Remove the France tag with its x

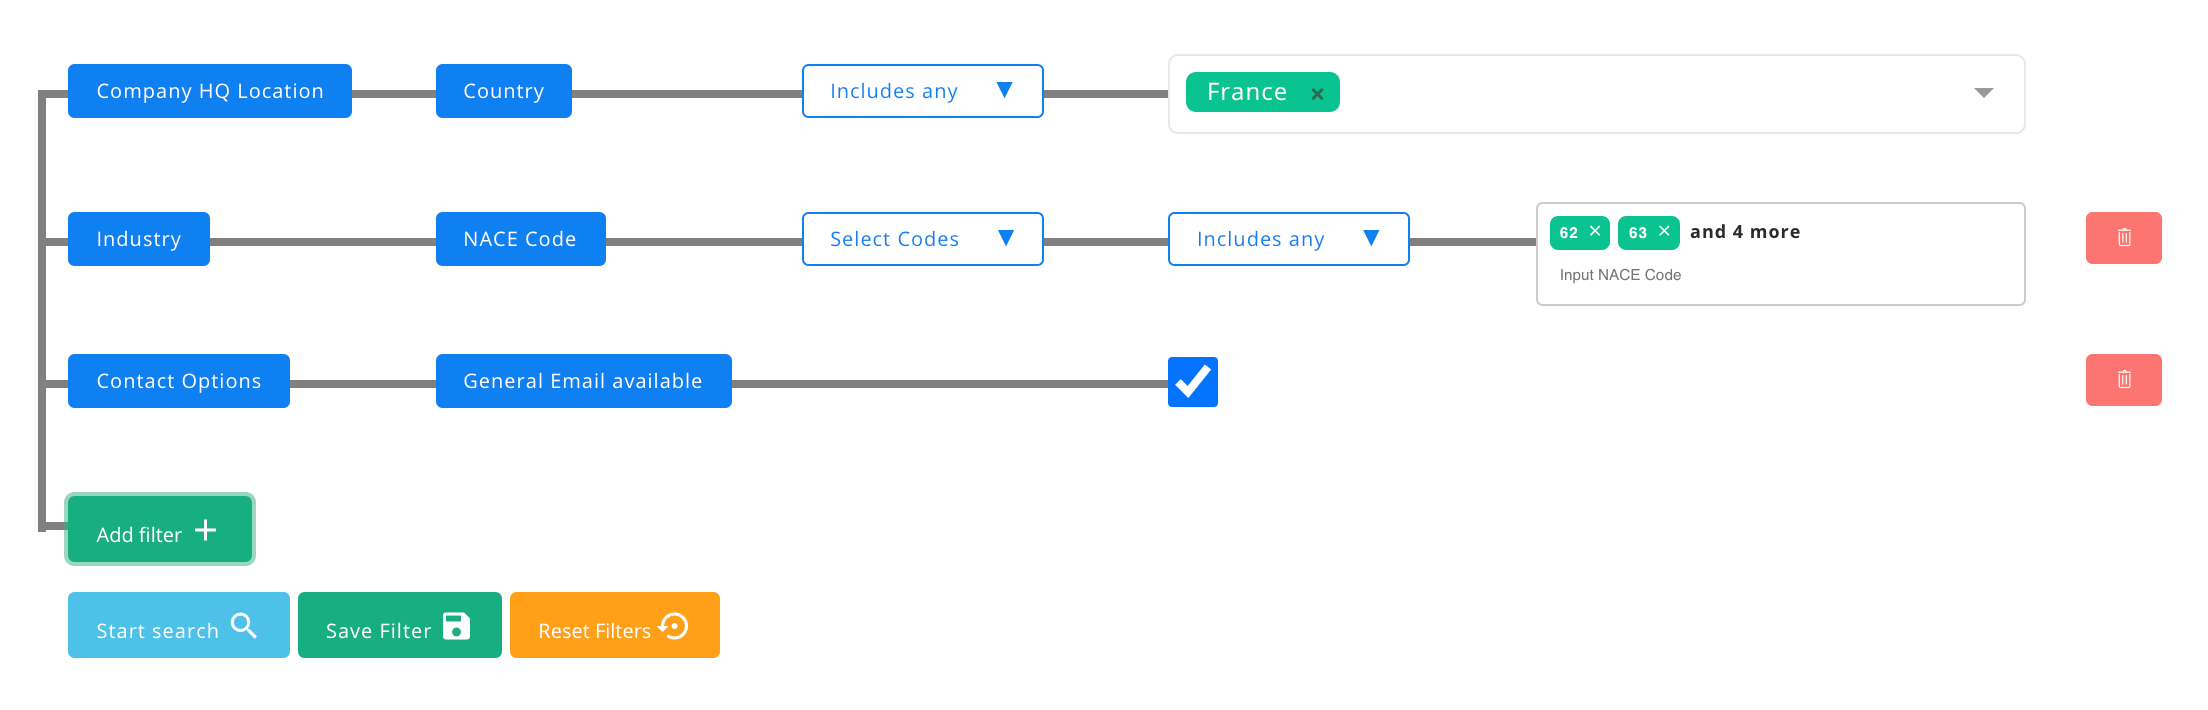[x=1317, y=94]
